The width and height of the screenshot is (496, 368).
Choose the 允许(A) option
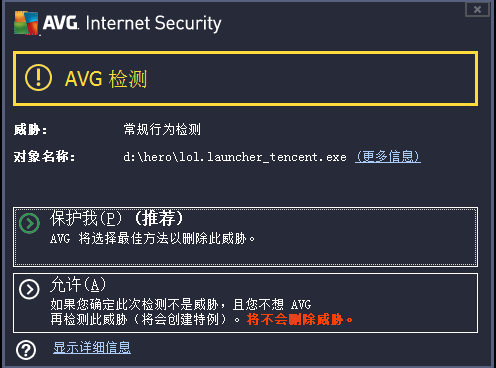tap(245, 303)
